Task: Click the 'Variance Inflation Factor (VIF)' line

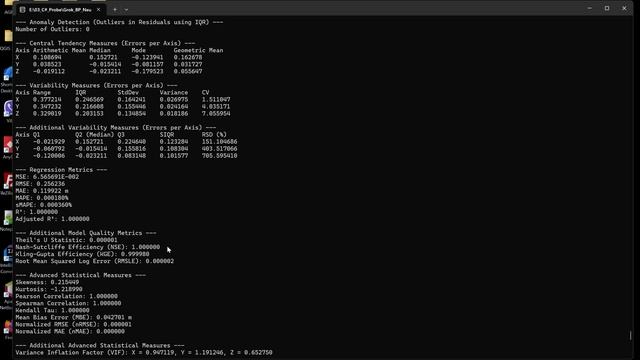Action: (x=144, y=353)
